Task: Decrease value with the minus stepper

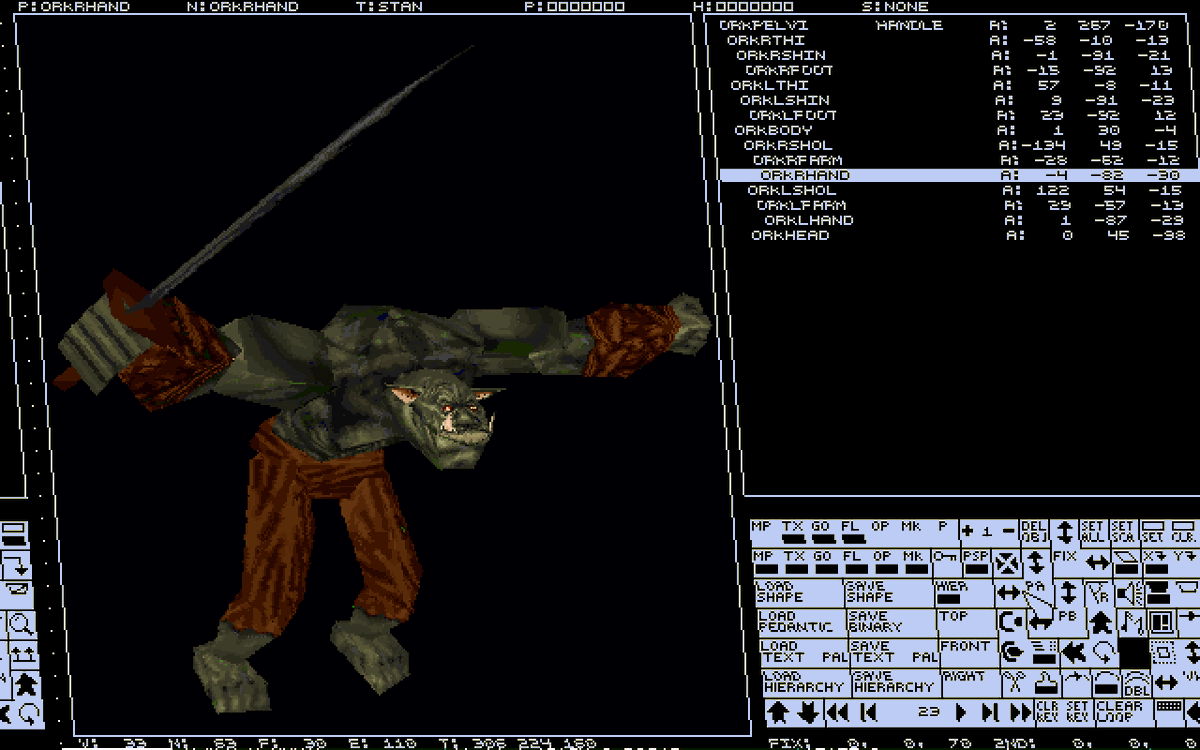Action: [1009, 531]
